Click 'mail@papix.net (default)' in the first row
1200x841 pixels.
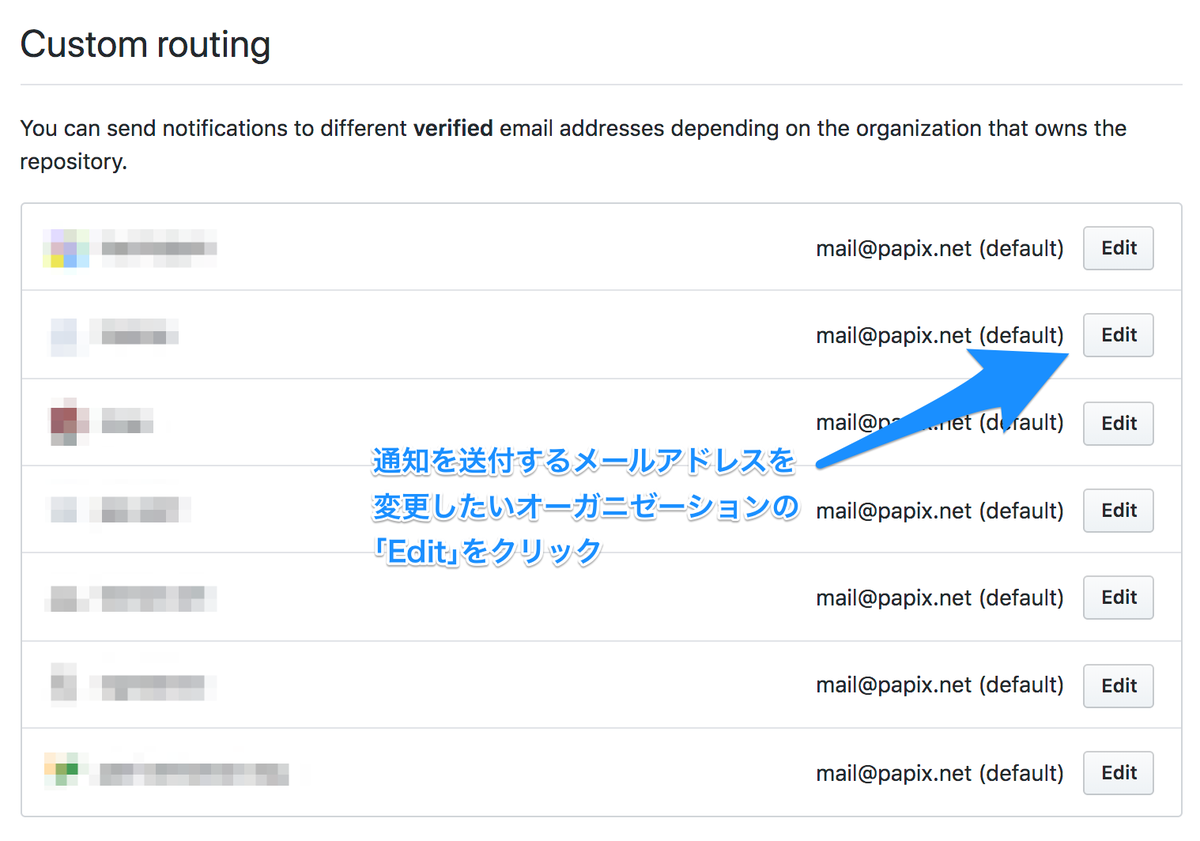point(939,248)
